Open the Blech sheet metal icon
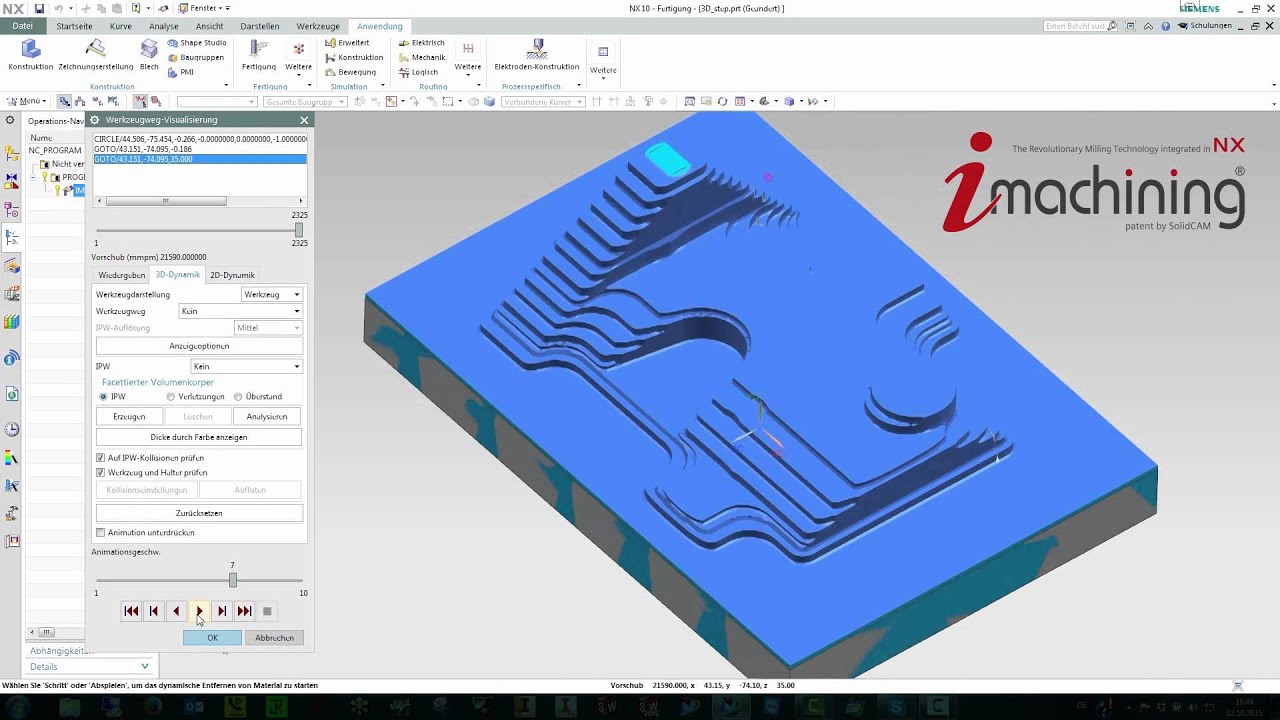Screen dimensions: 1280x720 pos(149,55)
